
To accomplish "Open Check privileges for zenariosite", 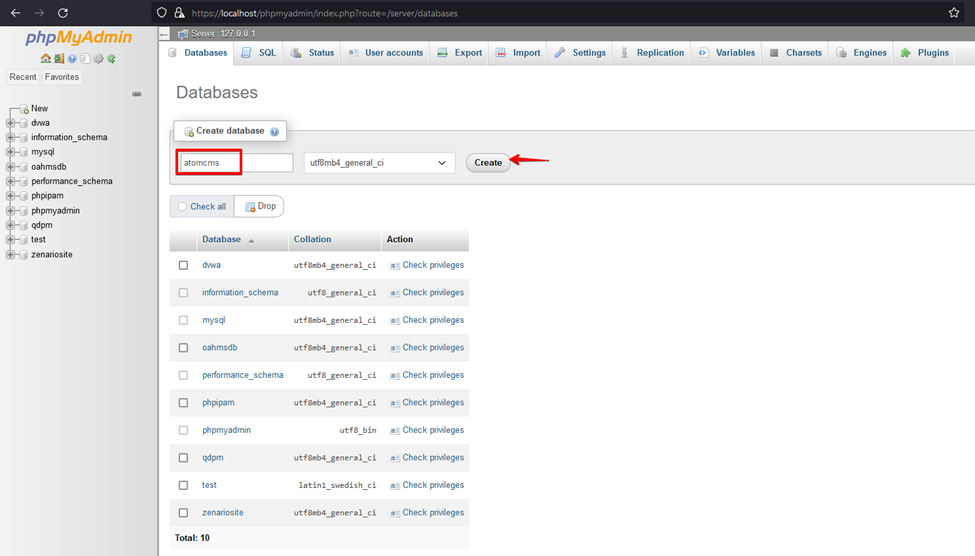I will 433,512.
